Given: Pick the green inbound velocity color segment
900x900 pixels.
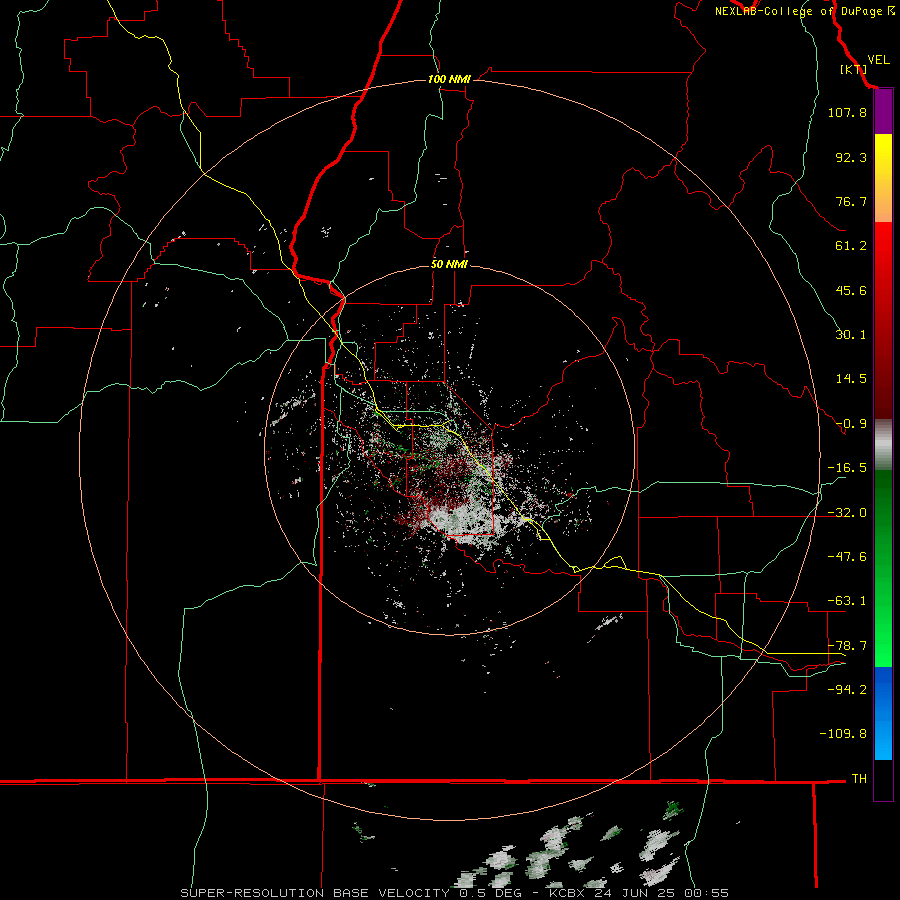Looking at the screenshot, I should [883, 568].
